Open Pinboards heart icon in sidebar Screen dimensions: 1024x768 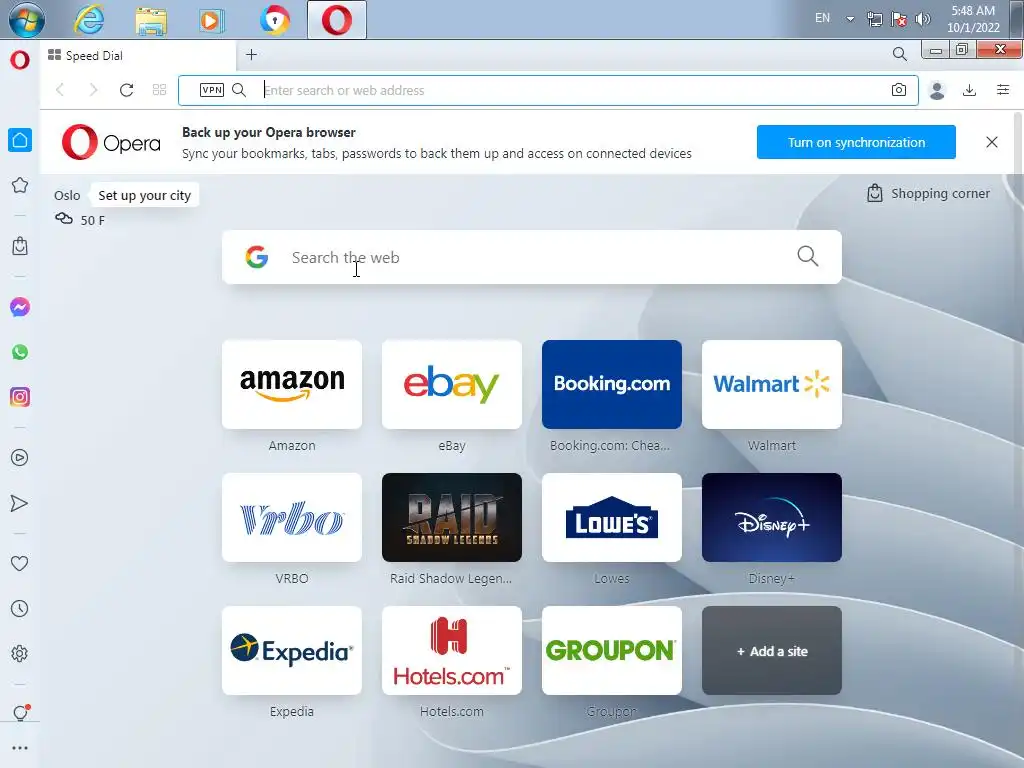click(20, 563)
